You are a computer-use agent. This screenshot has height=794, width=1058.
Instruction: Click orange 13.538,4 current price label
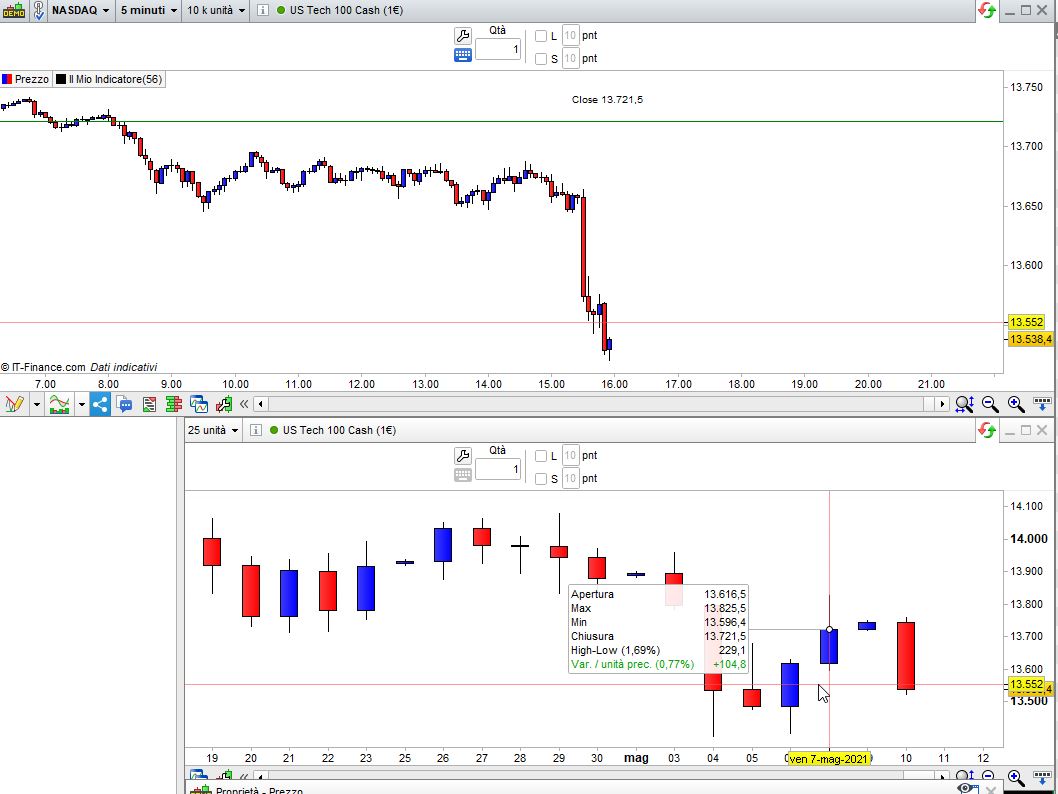1030,339
